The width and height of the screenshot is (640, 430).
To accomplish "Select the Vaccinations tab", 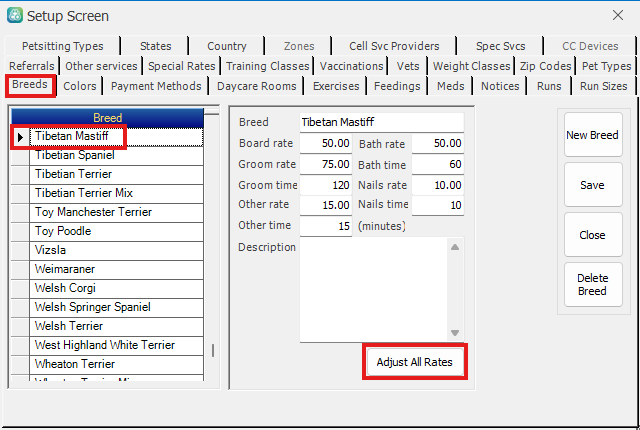I will pos(351,66).
